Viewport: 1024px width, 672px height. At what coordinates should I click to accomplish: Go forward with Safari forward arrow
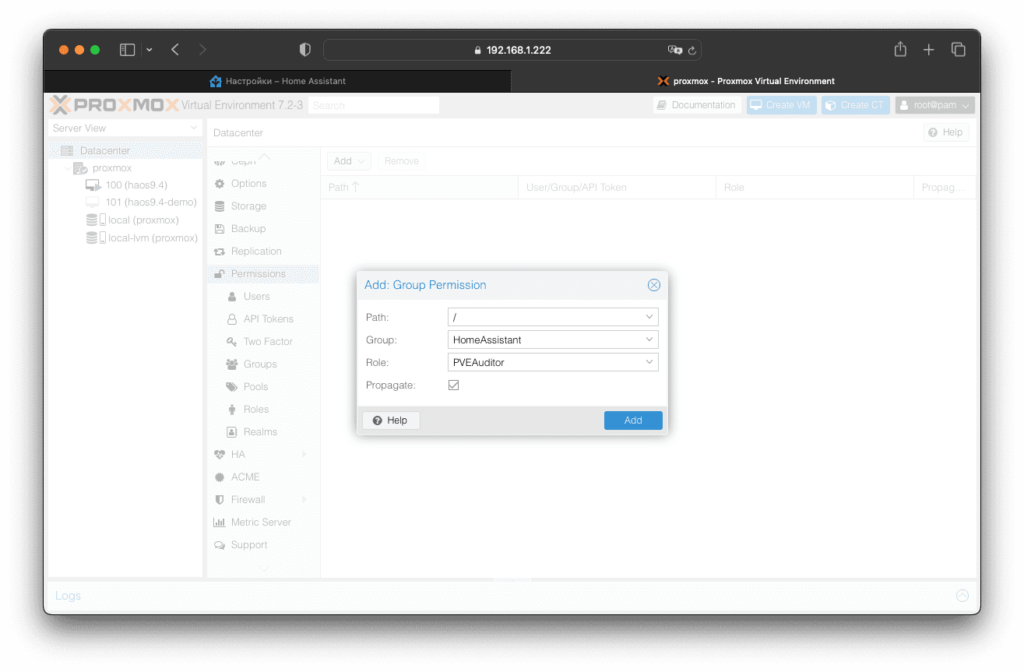(x=202, y=50)
